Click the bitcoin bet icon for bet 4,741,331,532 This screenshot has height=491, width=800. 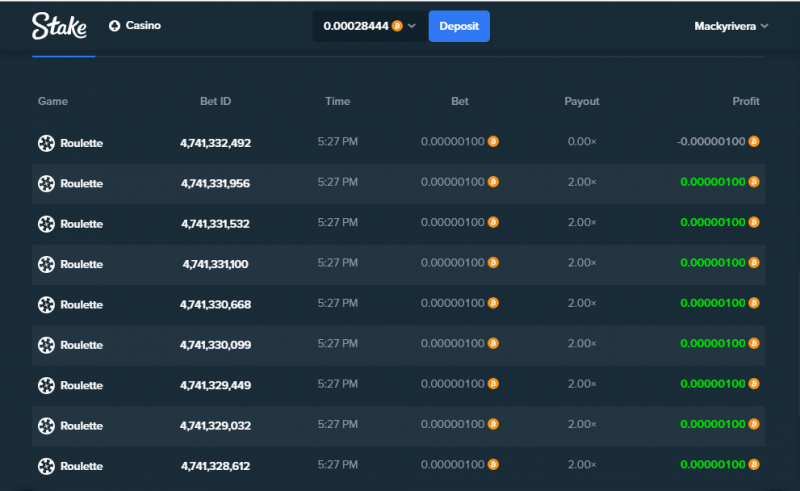pyautogui.click(x=493, y=222)
